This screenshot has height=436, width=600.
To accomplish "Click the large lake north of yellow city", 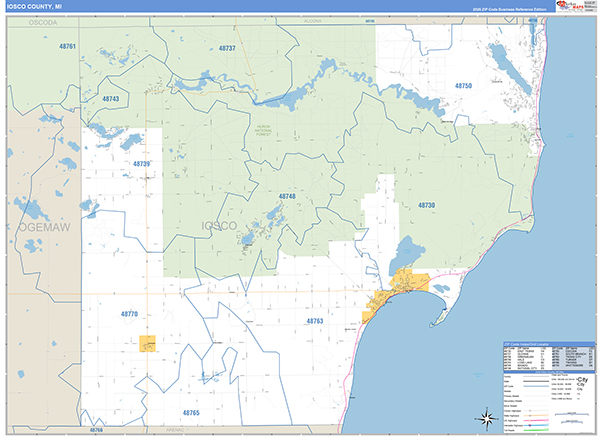I will [408, 250].
